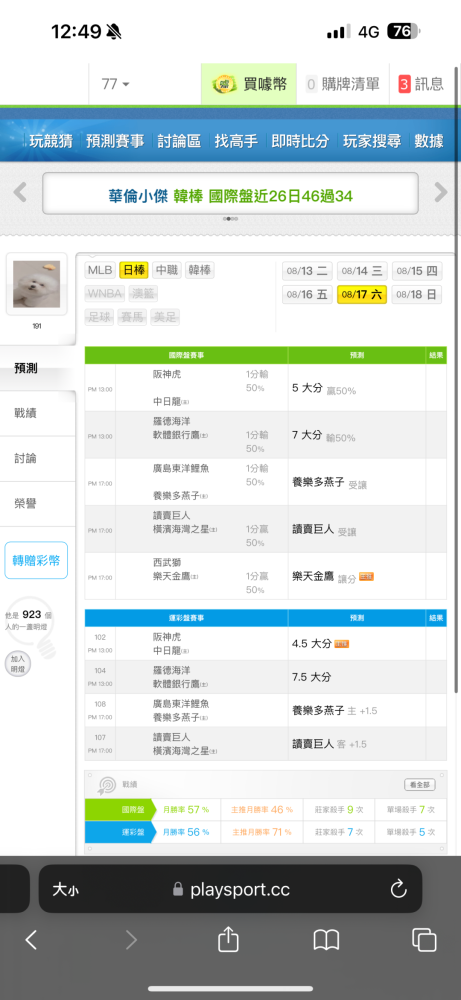
Task: Go back with Safari back arrow
Action: click(31, 940)
